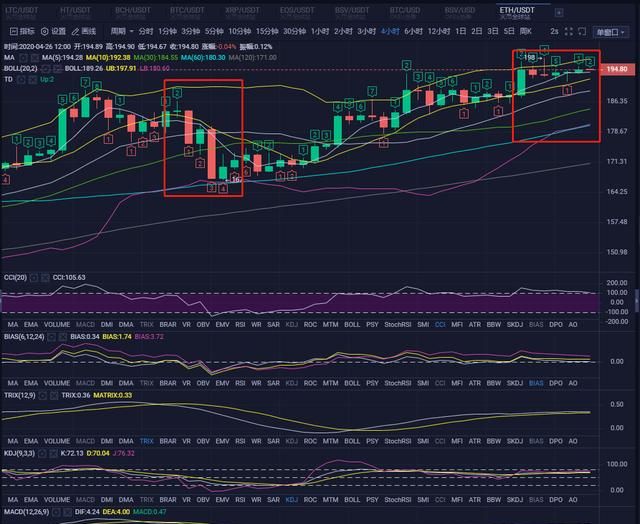The width and height of the screenshot is (640, 524).
Task: Open CCI(20) panel settings gear
Action: (34, 278)
